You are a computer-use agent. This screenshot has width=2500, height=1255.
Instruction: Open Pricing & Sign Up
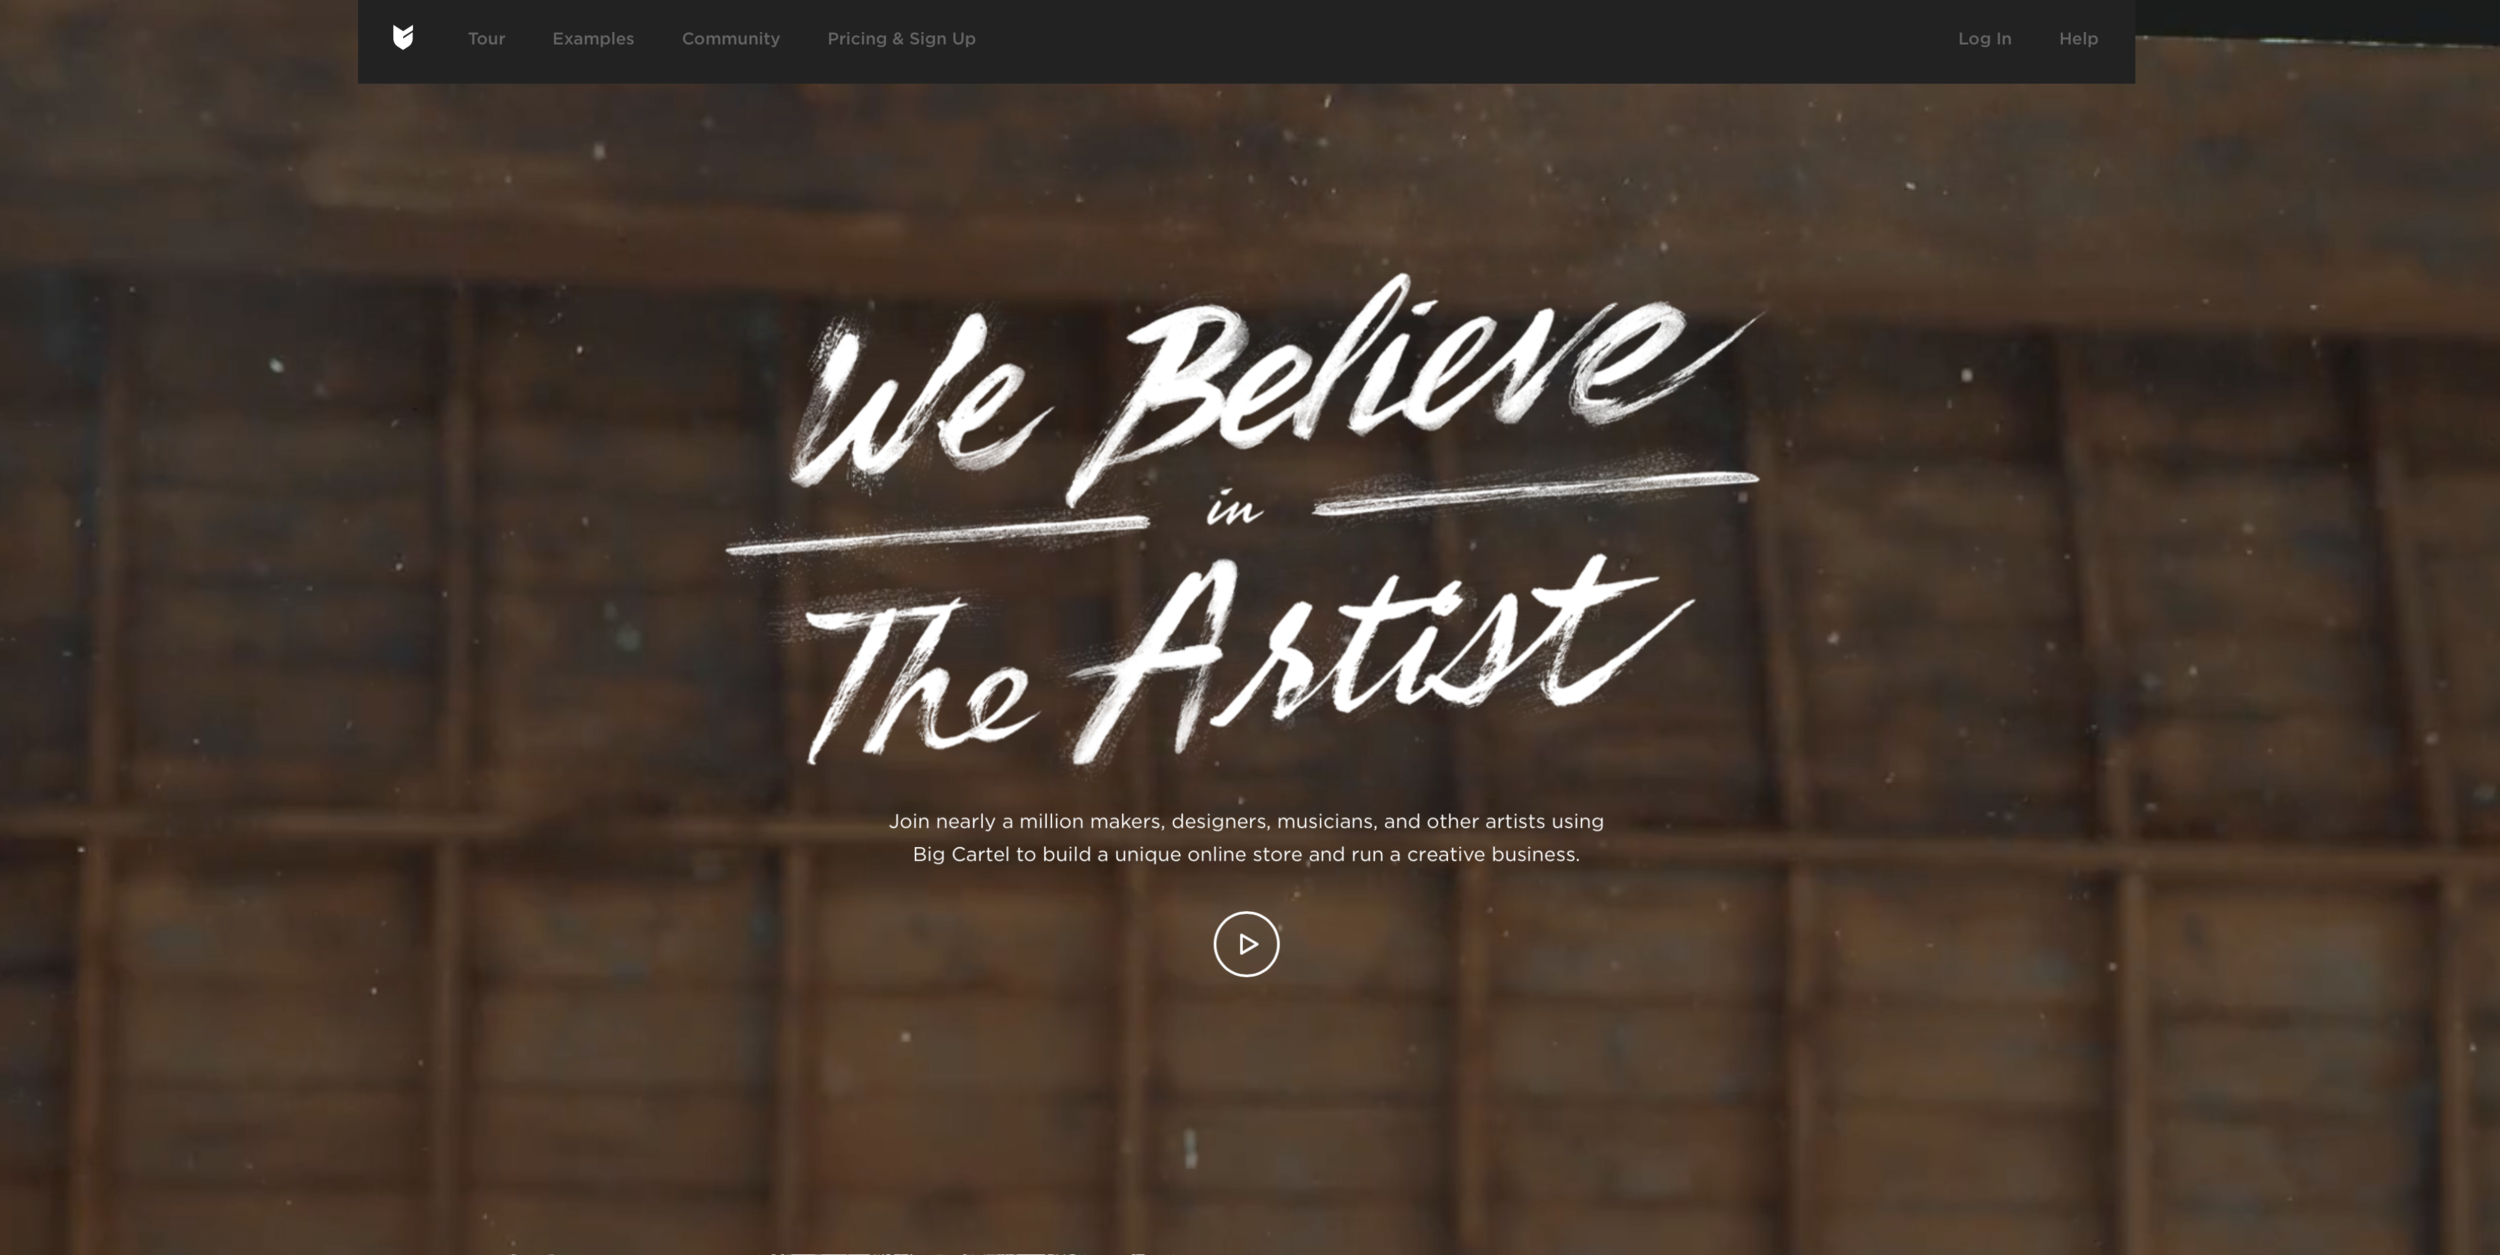pyautogui.click(x=901, y=39)
